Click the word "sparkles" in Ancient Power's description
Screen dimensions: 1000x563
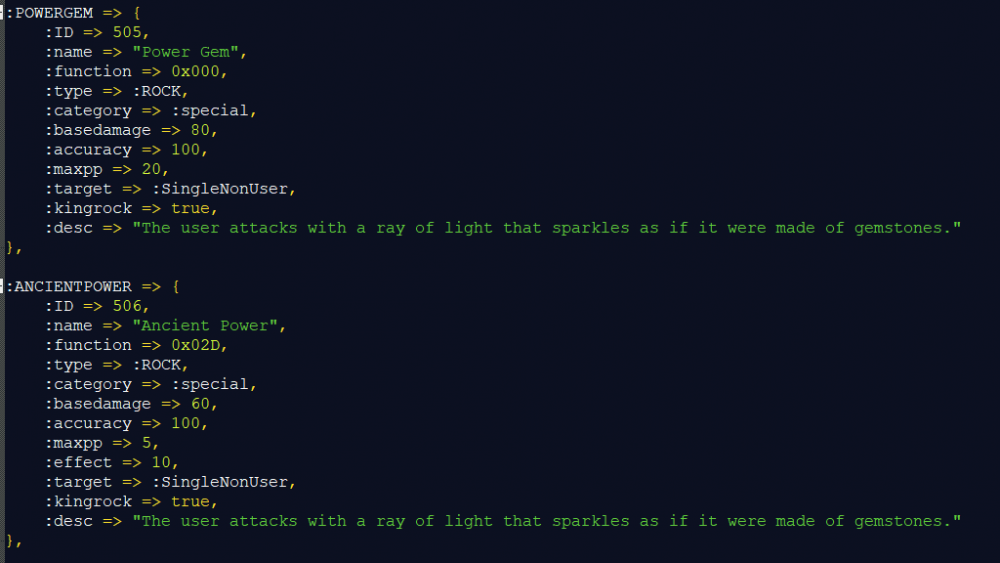pyautogui.click(x=591, y=522)
